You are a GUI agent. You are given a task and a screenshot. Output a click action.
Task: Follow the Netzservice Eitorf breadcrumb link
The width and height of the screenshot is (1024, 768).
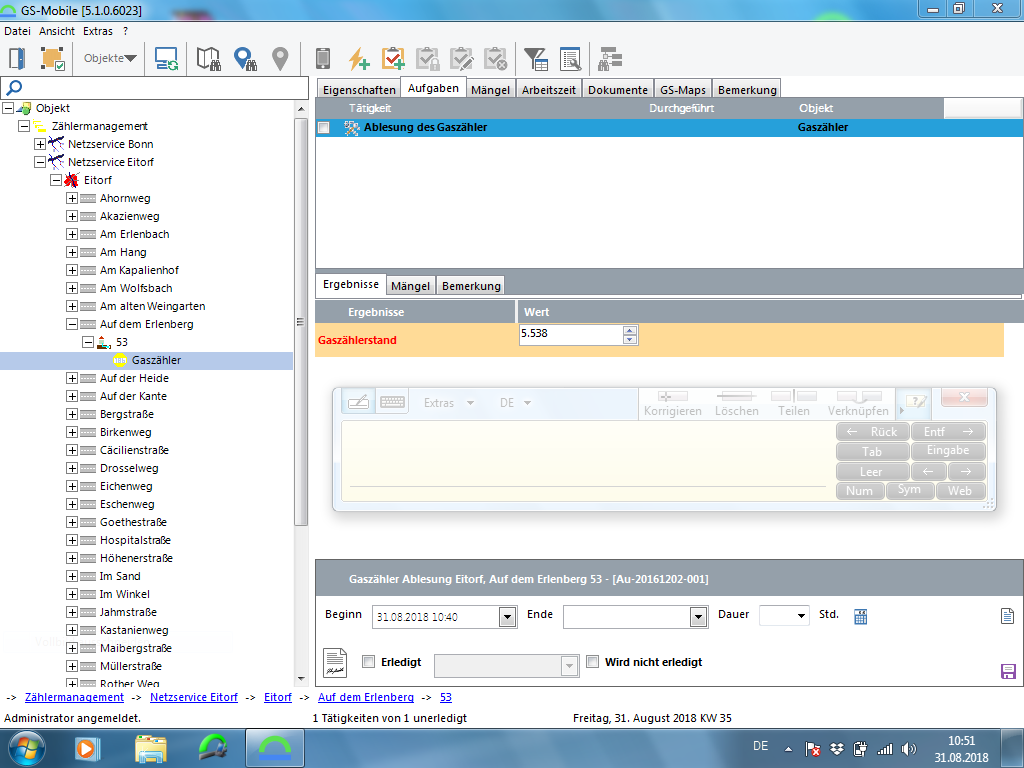(194, 697)
